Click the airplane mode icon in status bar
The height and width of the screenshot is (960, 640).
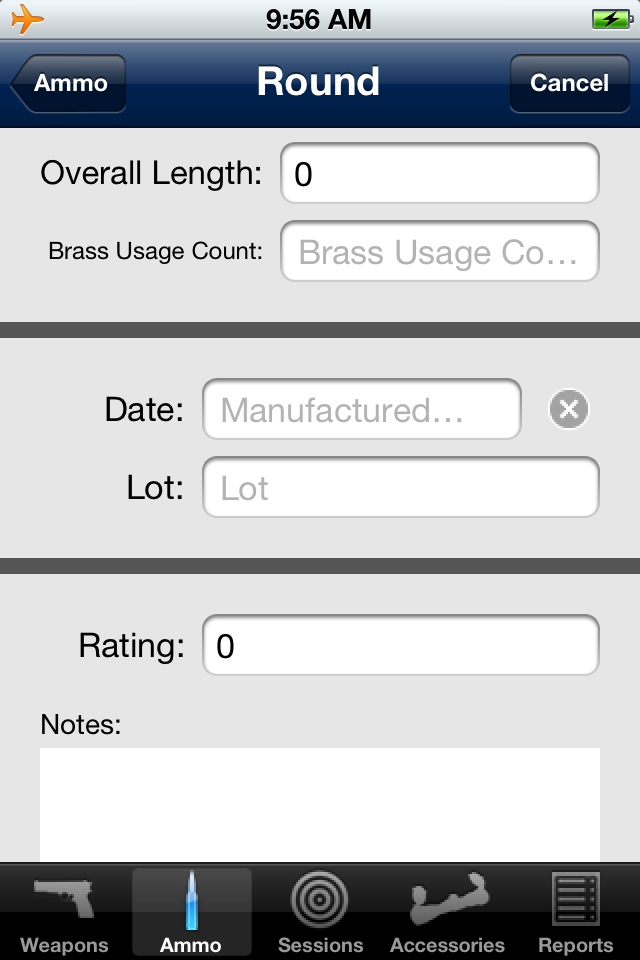29,17
